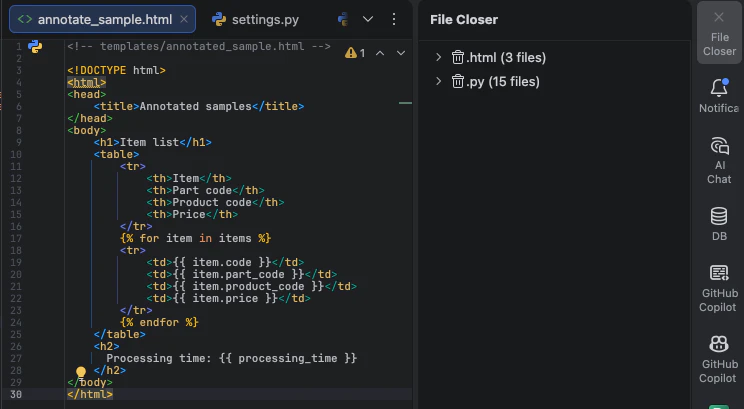Open the lower GitHub Copilot tool window
Image resolution: width=744 pixels, height=409 pixels.
[x=719, y=360]
